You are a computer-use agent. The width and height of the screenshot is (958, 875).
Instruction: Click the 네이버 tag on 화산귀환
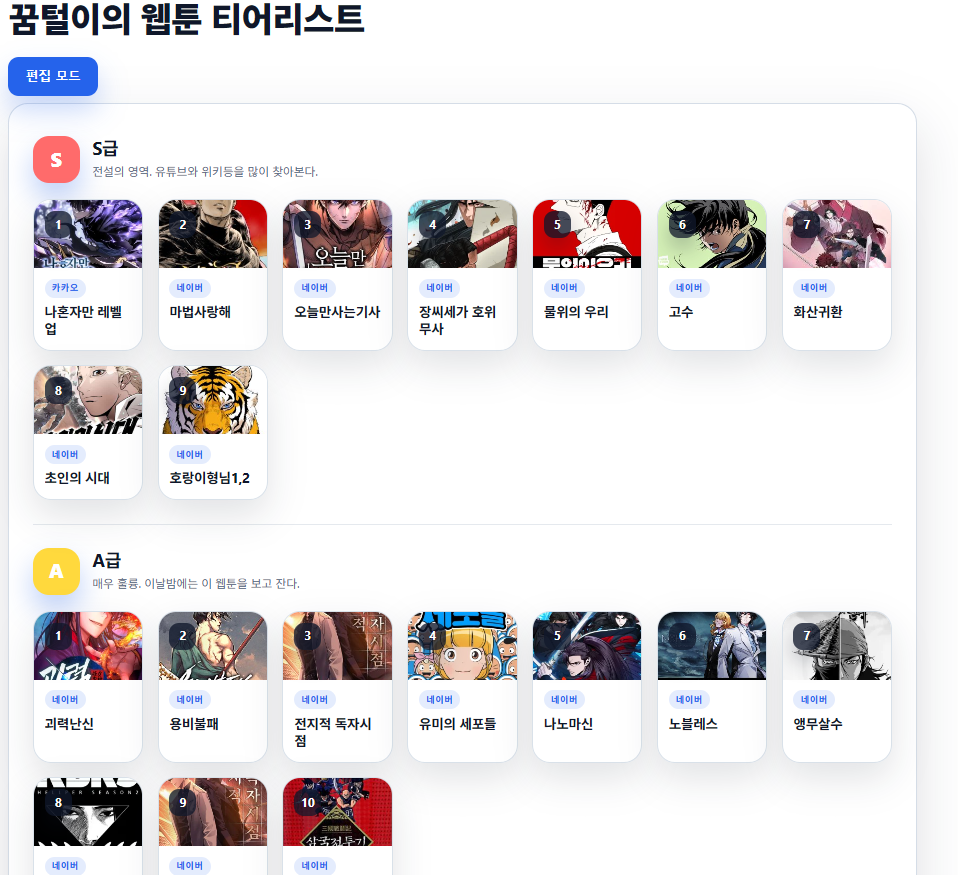click(814, 288)
